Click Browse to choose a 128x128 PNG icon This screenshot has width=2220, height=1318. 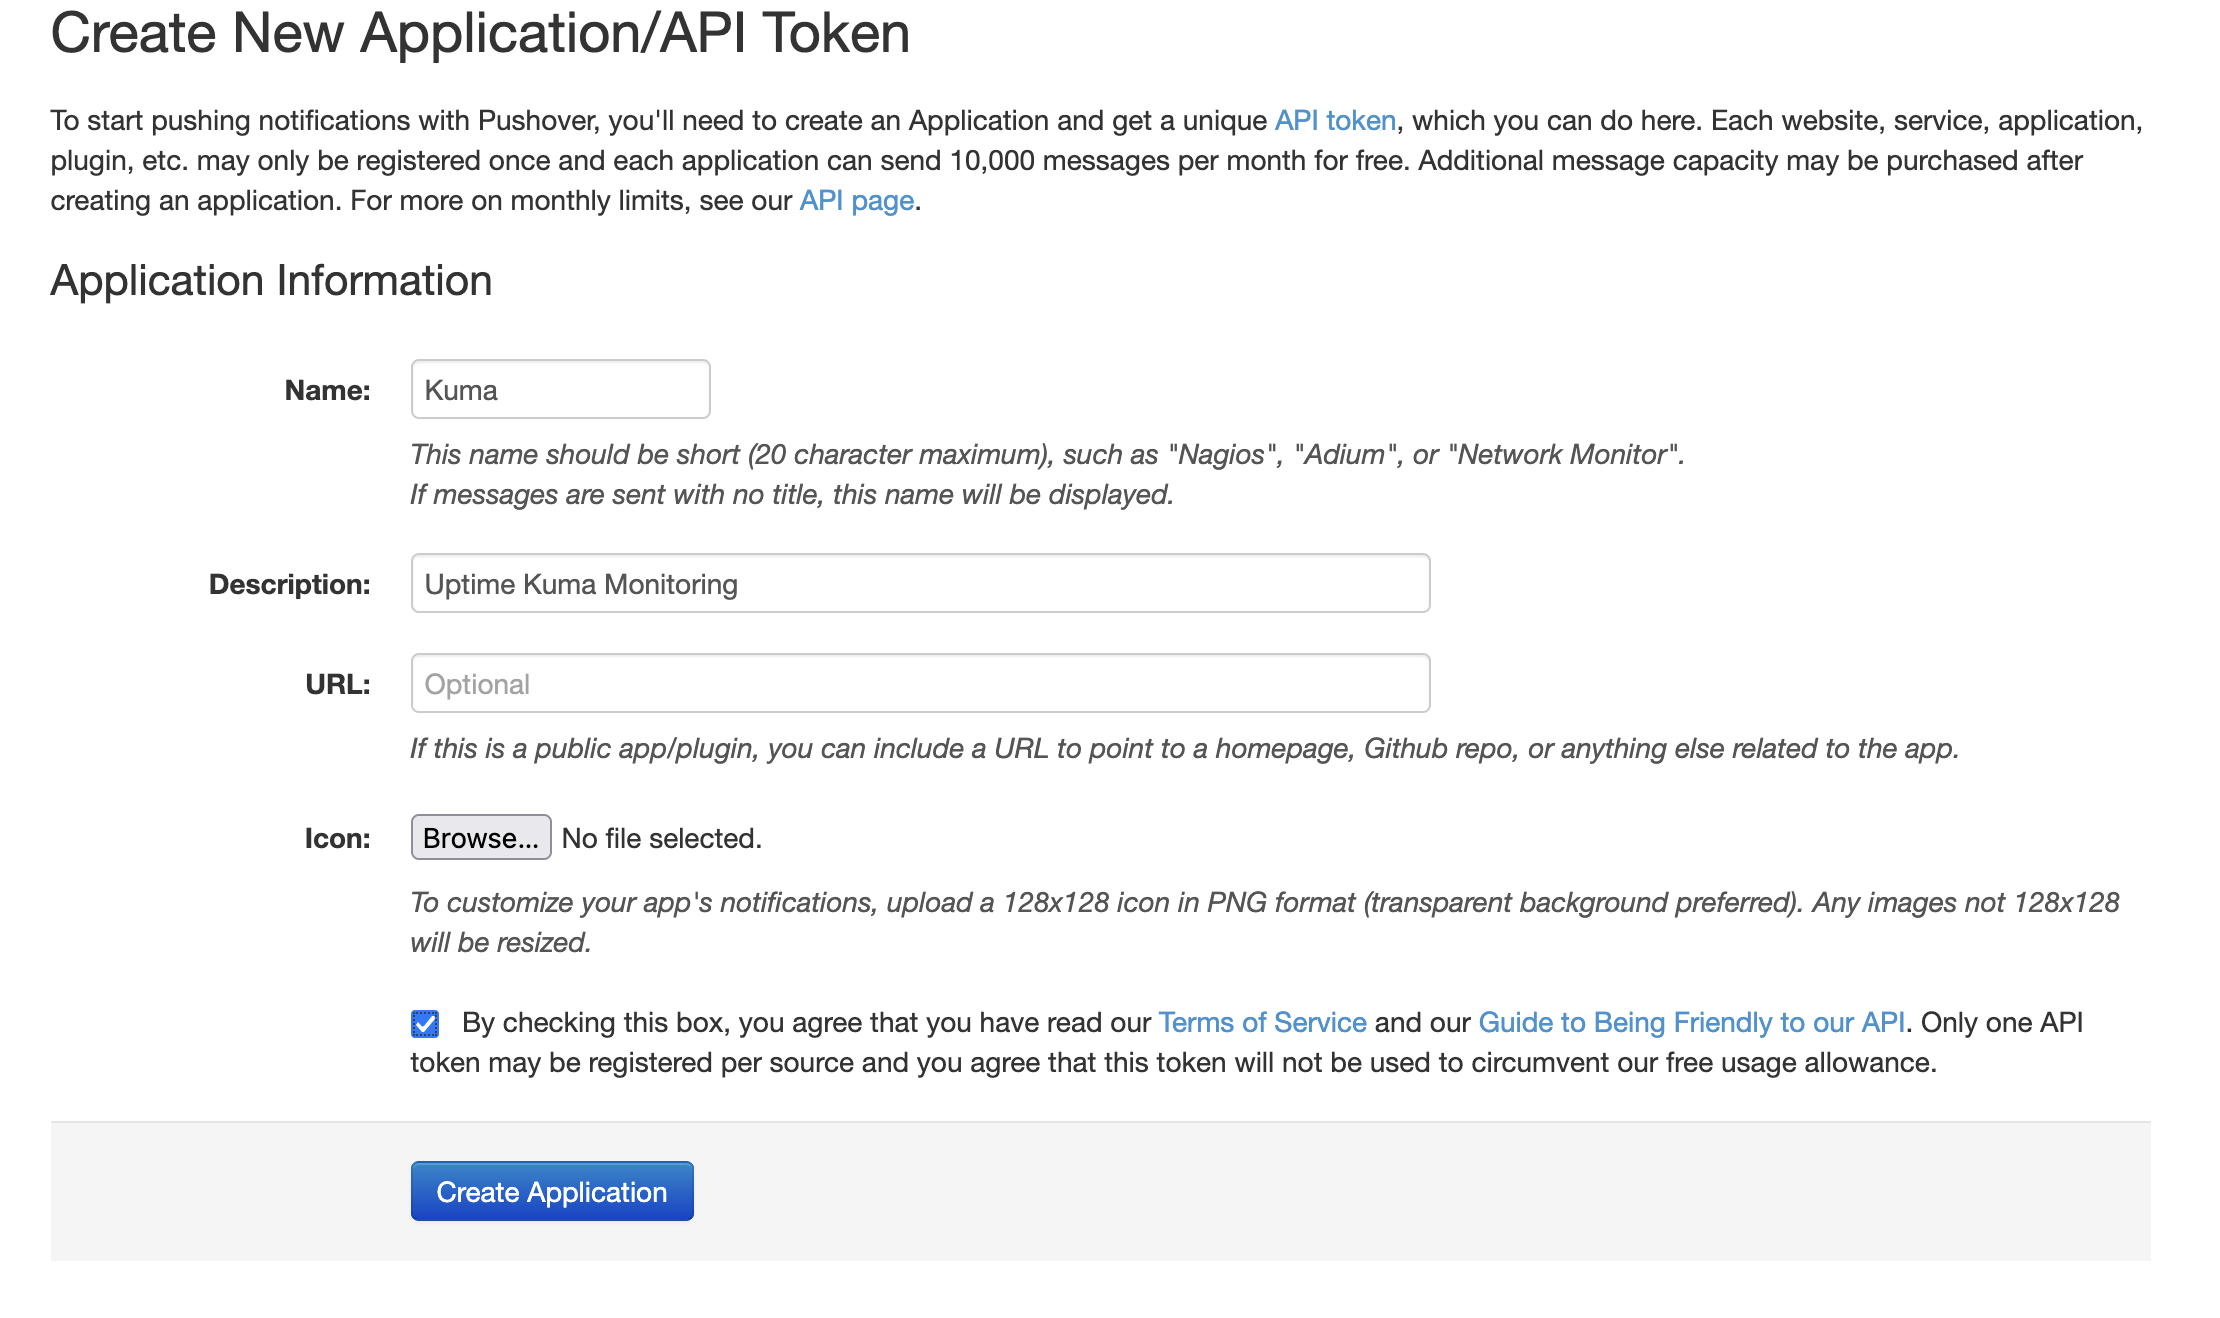[x=480, y=837]
